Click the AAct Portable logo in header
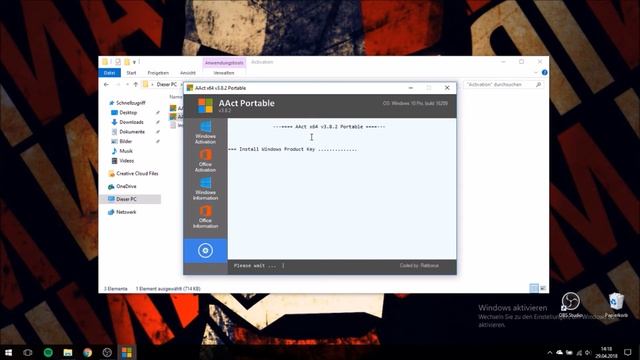This screenshot has width=640, height=360. coord(205,105)
